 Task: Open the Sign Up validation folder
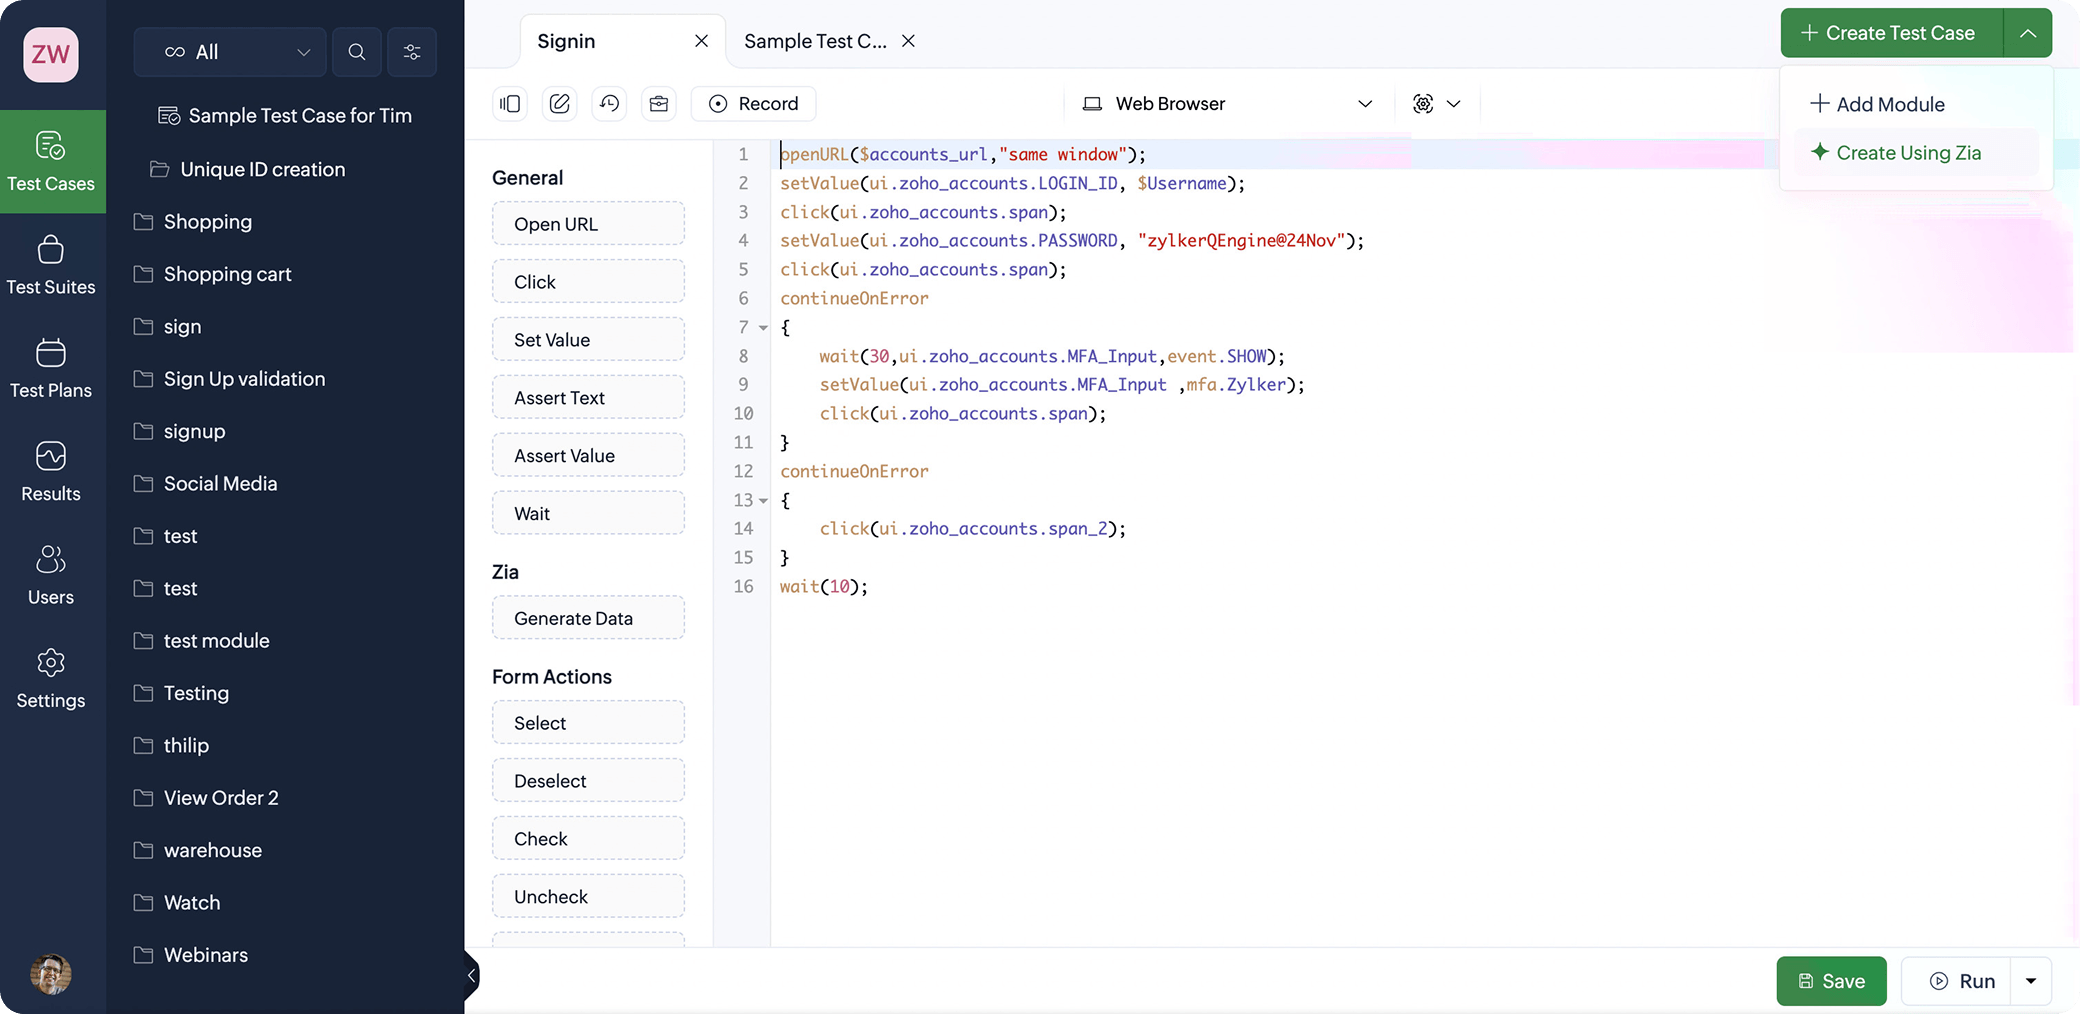point(230,379)
